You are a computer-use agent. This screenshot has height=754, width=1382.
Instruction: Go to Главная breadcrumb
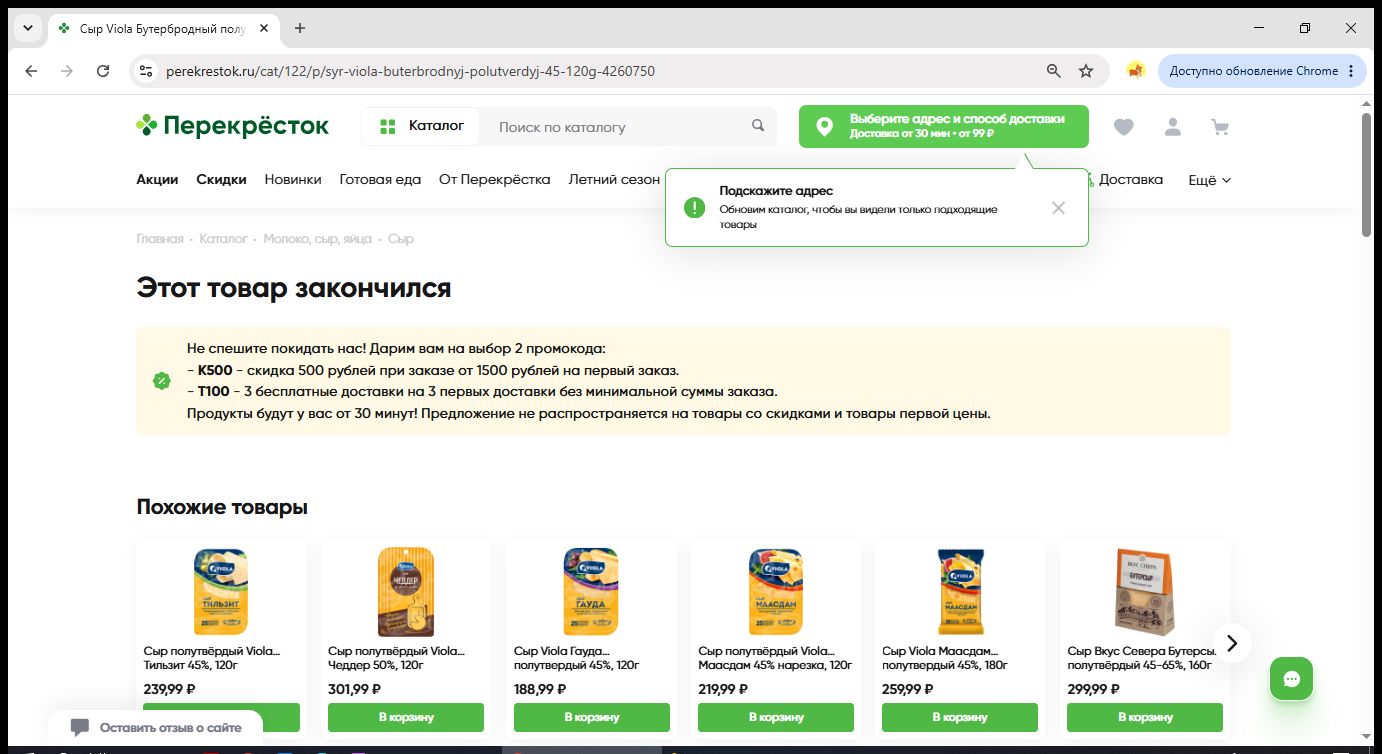click(x=160, y=239)
